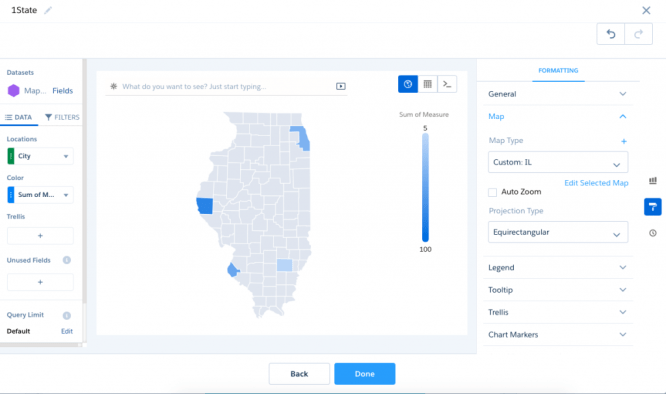Open the Custom: IL map type dropdown
Image resolution: width=666 pixels, height=394 pixels.
tap(558, 162)
